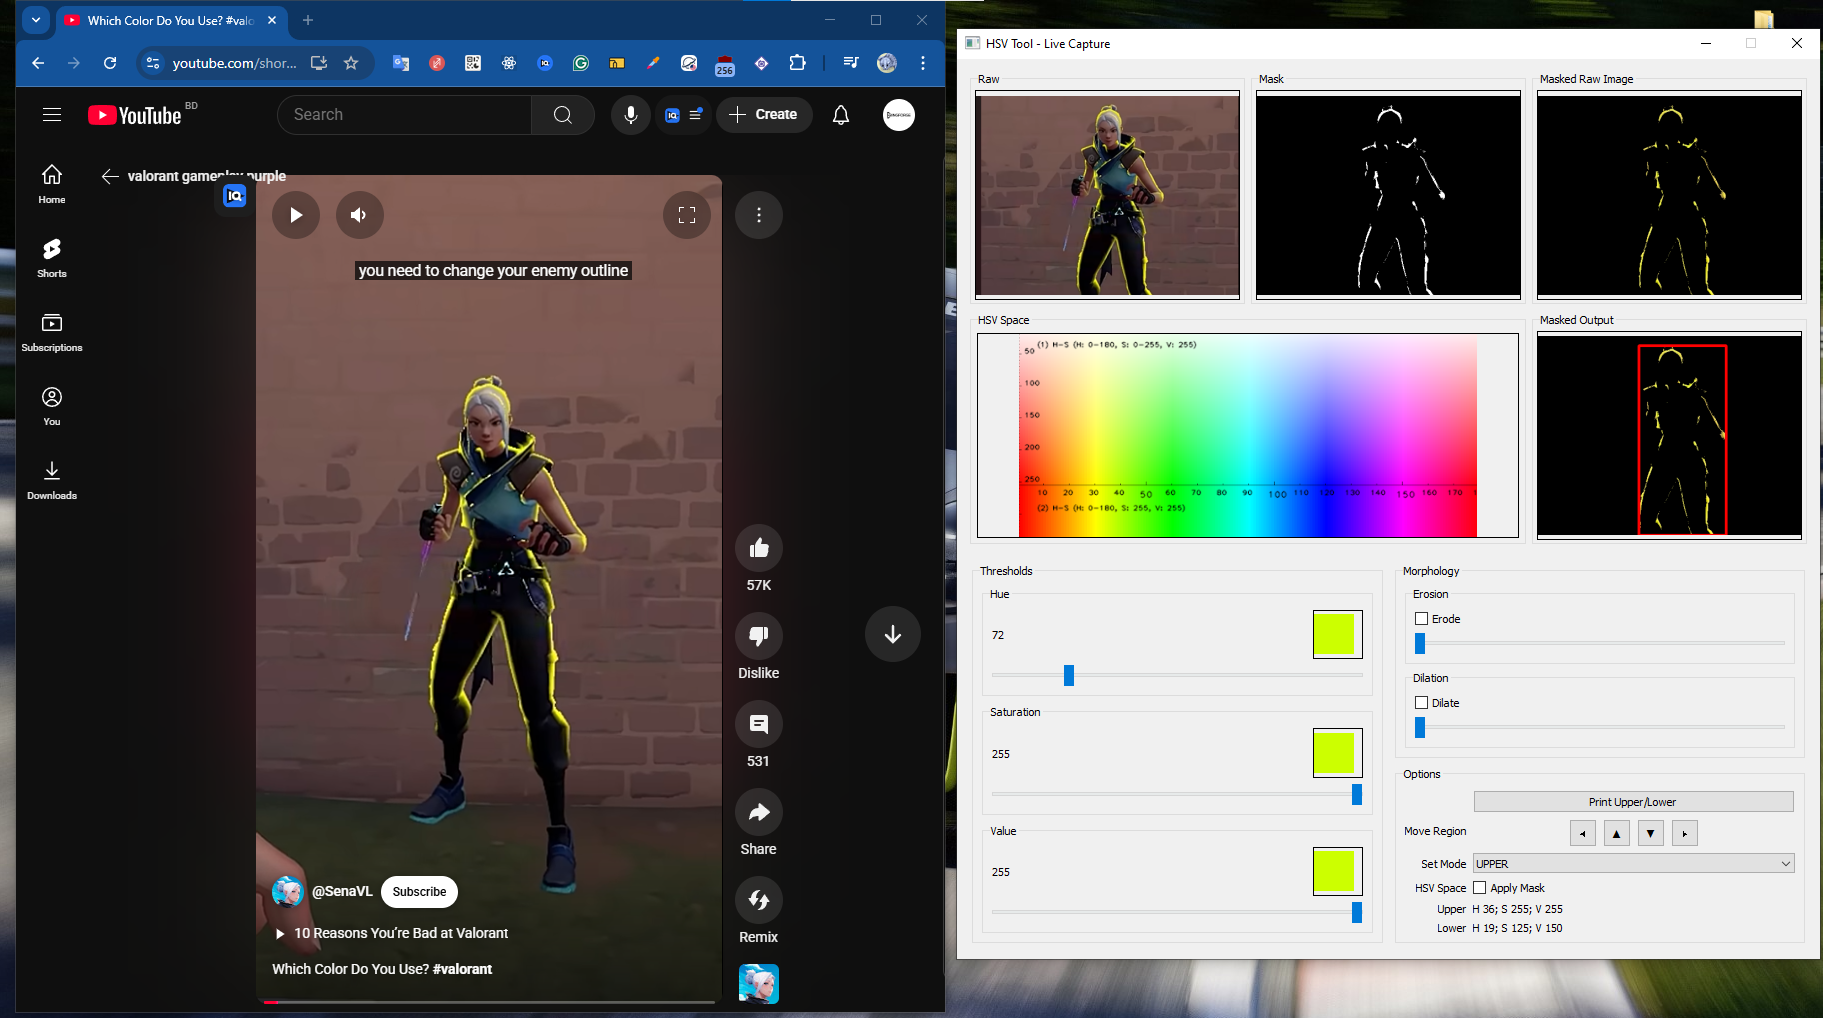The width and height of the screenshot is (1823, 1018).
Task: Click the Chrome address bar URL
Action: click(234, 63)
